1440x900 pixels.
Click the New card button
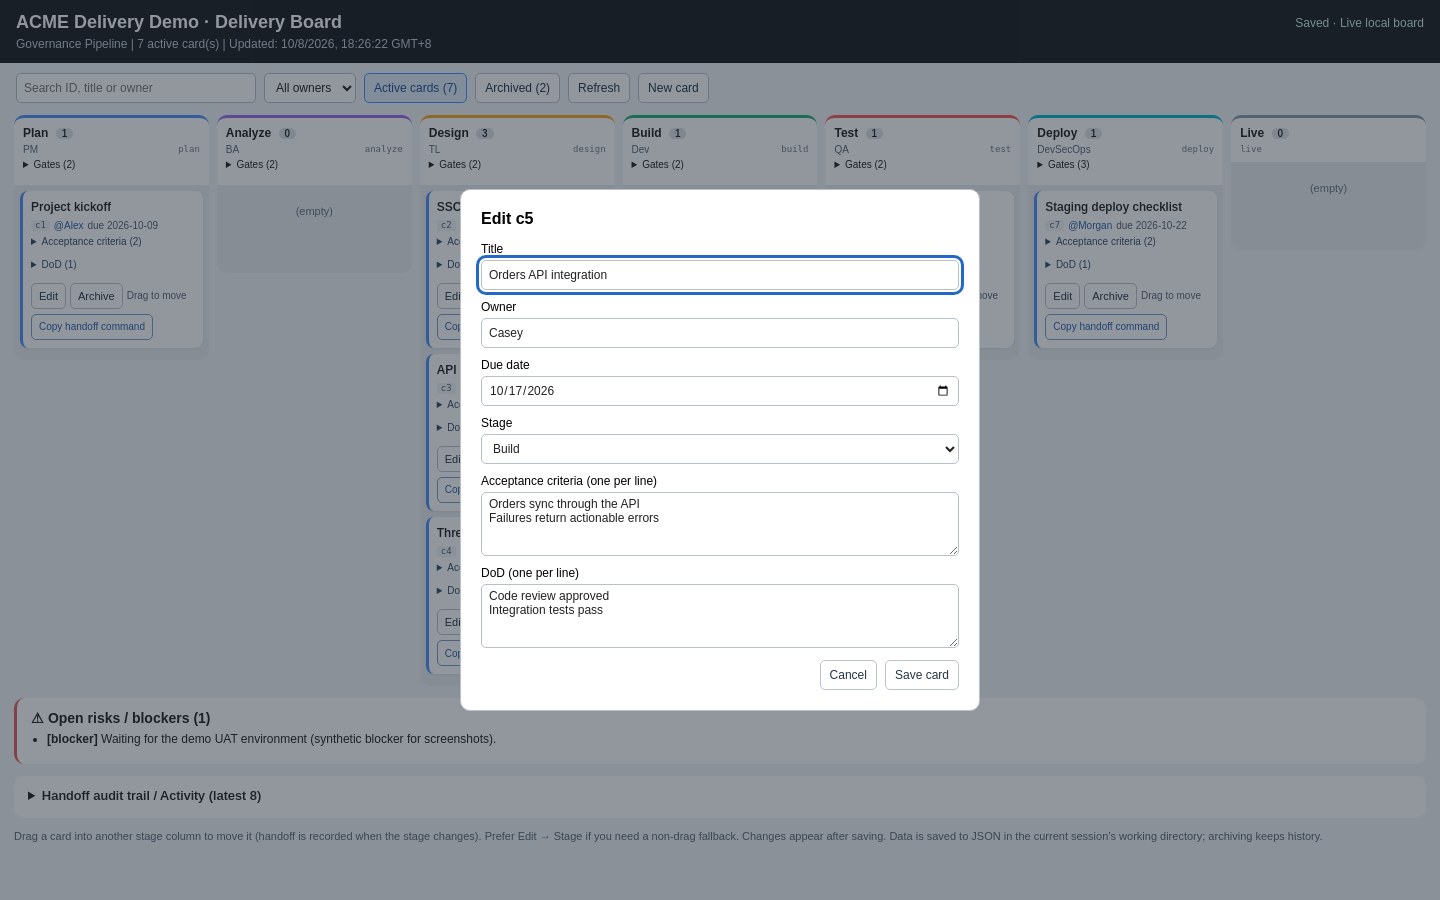pos(673,88)
